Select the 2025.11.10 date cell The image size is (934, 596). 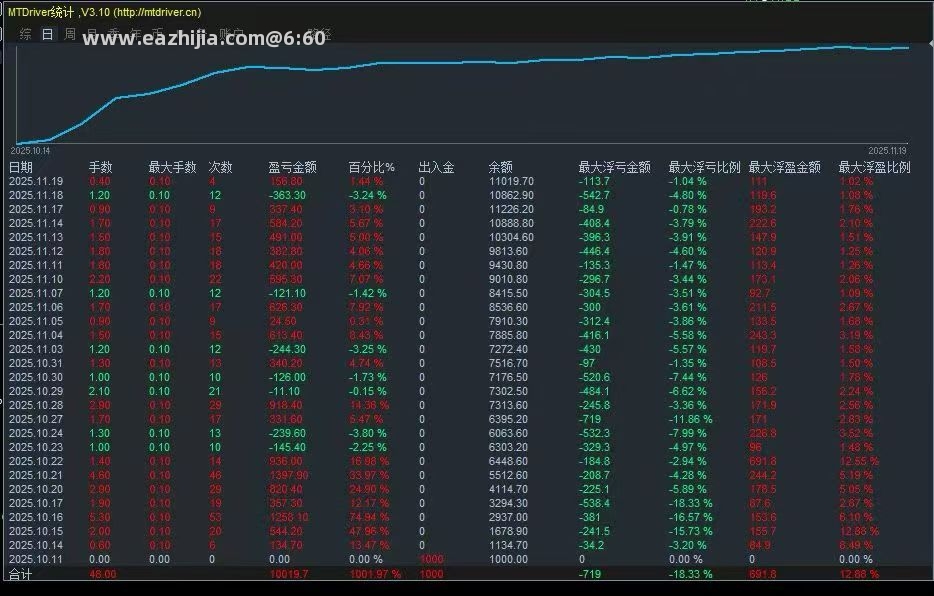pos(36,279)
